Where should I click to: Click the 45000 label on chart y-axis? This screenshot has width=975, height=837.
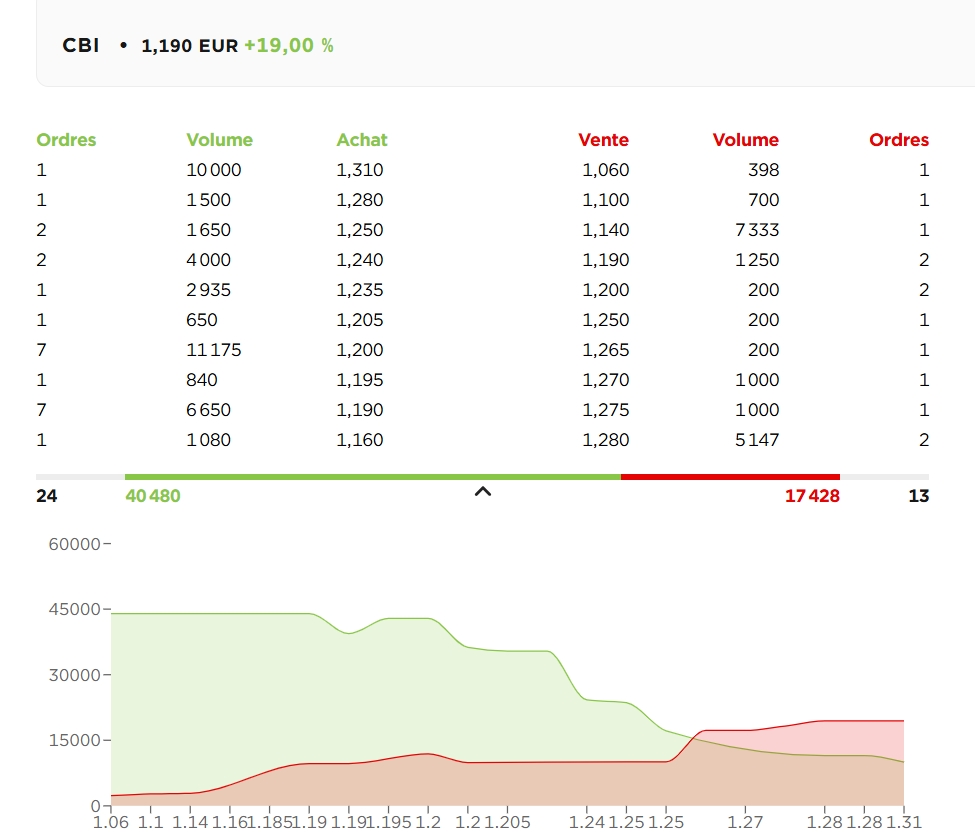click(73, 609)
